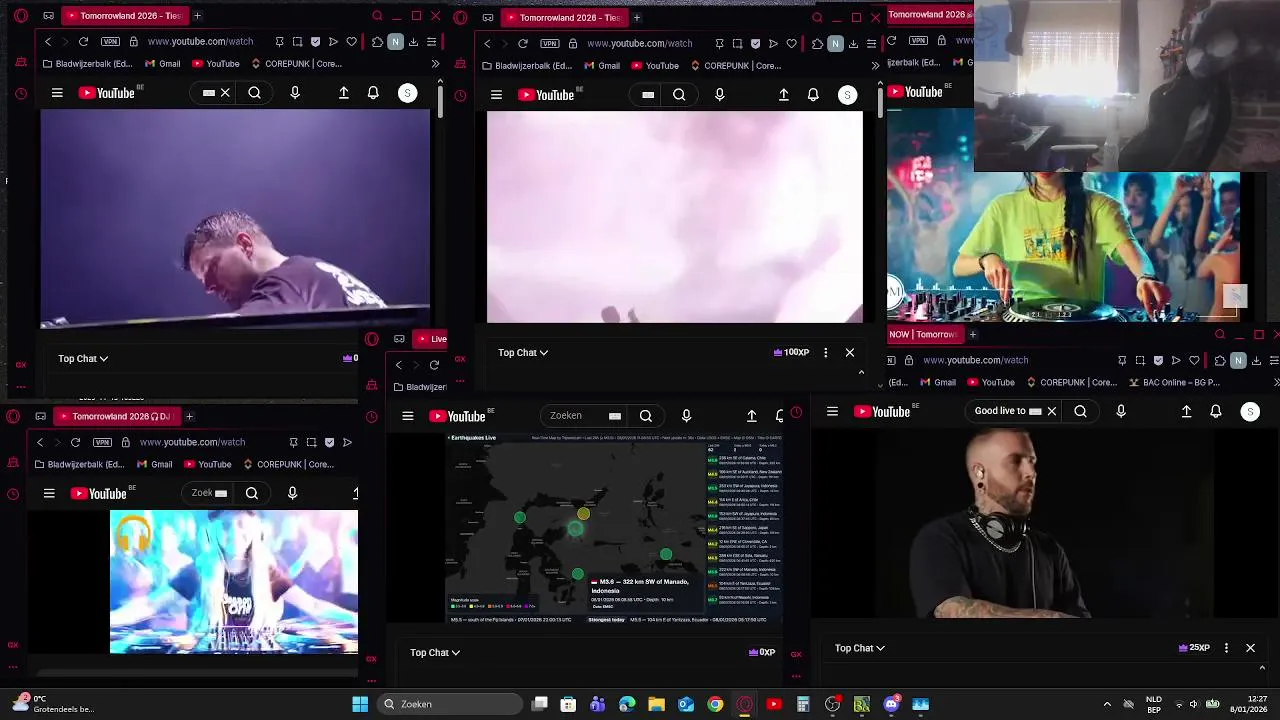This screenshot has width=1280, height=720.
Task: Select 'NOW | Tomorro' tab
Action: [924, 334]
